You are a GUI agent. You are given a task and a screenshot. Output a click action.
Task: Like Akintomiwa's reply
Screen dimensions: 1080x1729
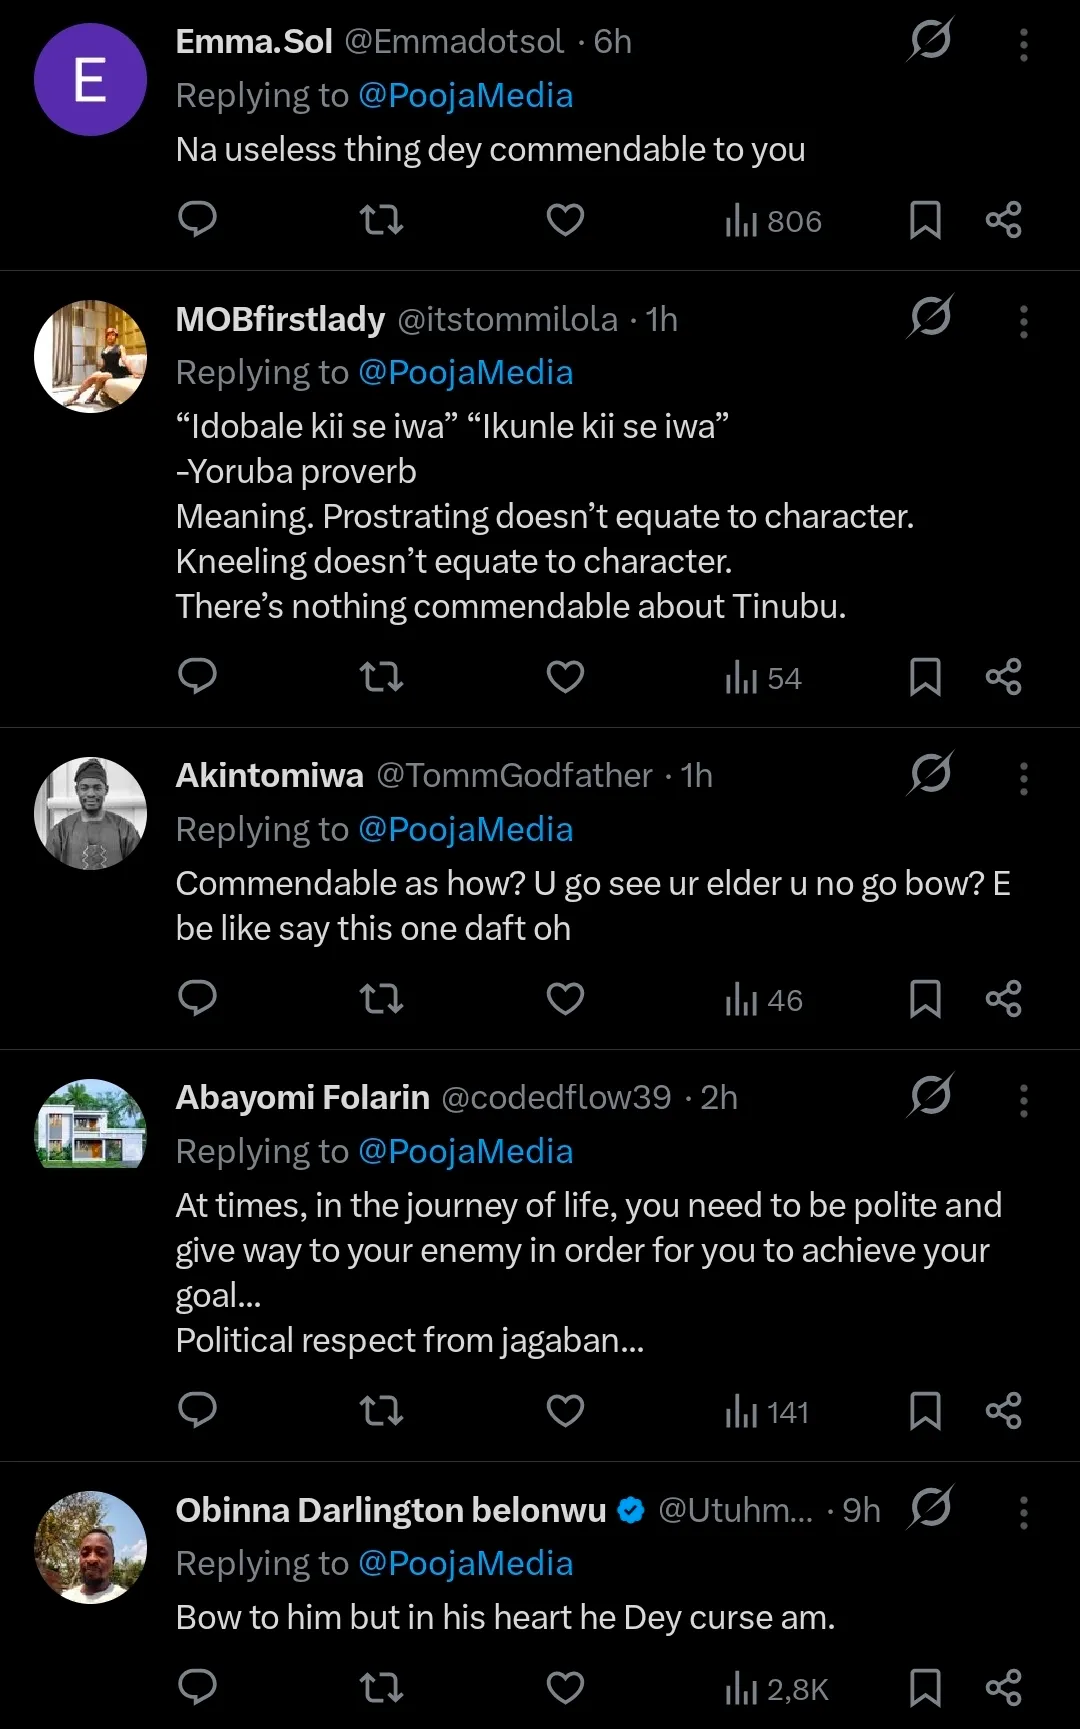[x=565, y=999]
